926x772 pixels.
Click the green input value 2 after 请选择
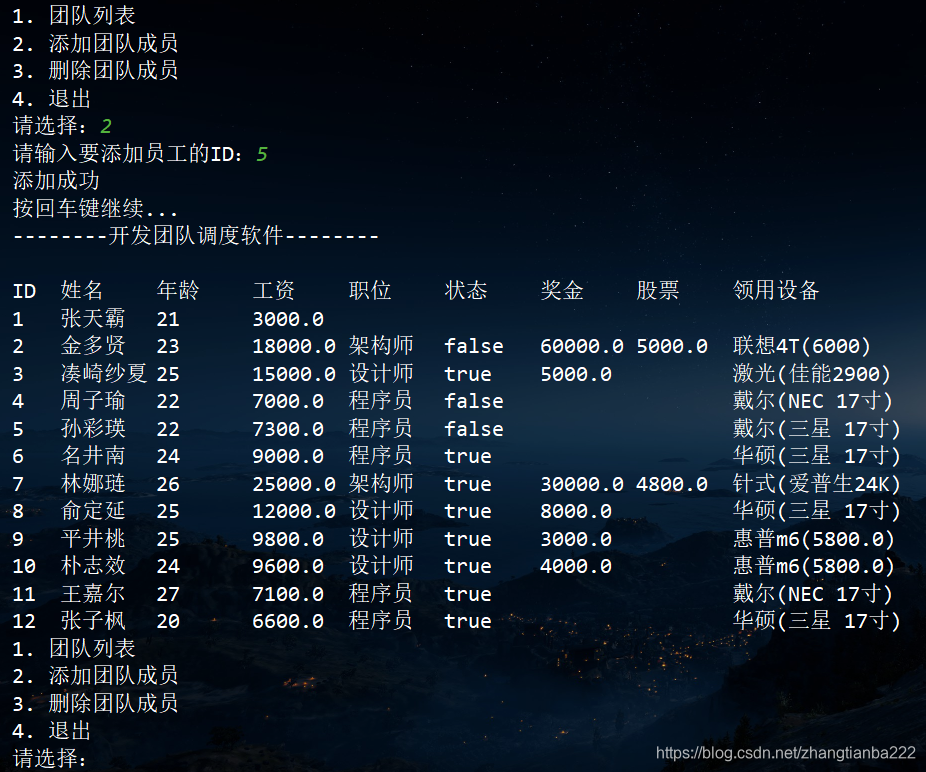pyautogui.click(x=106, y=126)
